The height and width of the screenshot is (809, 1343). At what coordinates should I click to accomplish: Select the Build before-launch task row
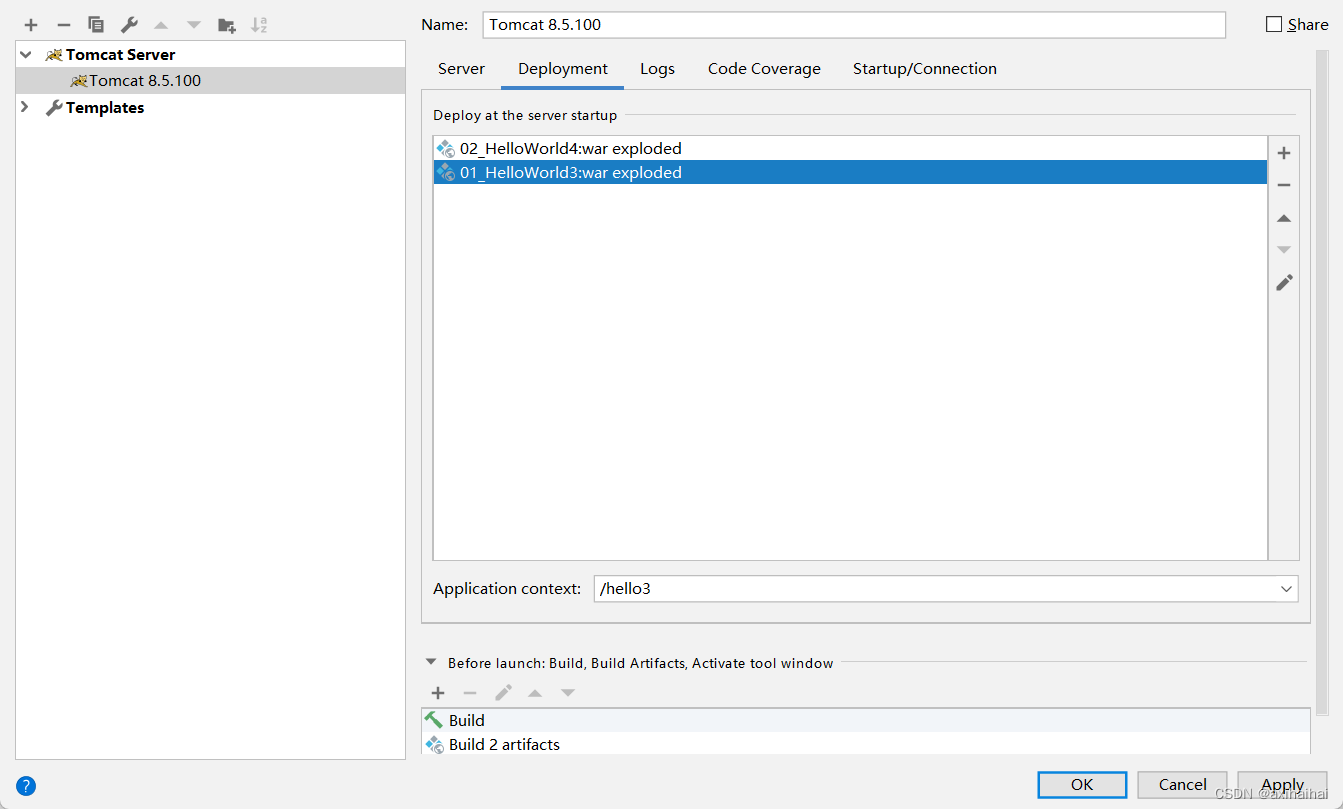tap(865, 720)
